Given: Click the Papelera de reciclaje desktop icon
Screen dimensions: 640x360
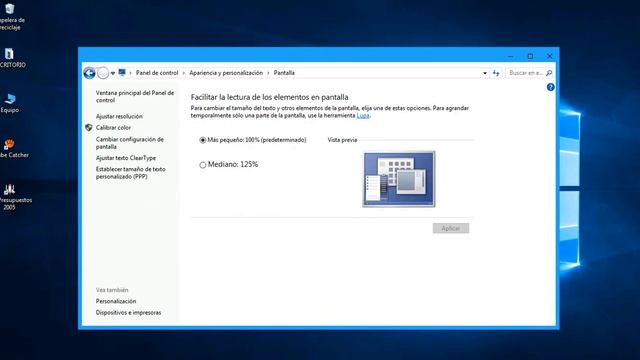Looking at the screenshot, I should coord(10,16).
